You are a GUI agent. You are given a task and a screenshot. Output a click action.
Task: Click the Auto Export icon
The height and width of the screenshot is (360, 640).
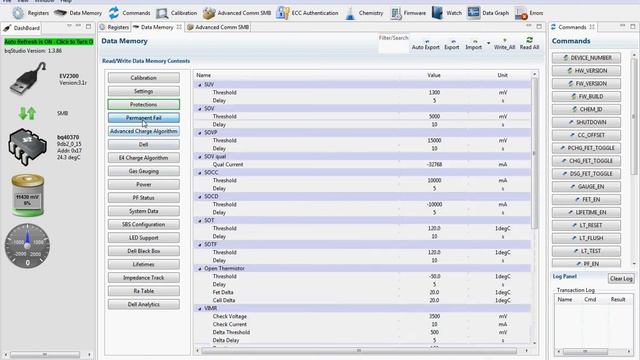pyautogui.click(x=427, y=41)
